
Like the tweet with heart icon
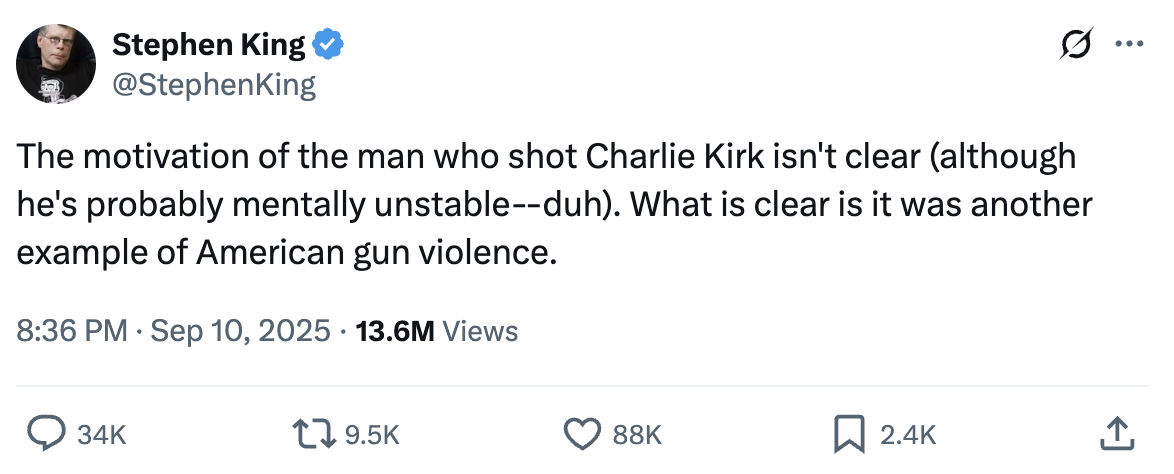coord(581,432)
